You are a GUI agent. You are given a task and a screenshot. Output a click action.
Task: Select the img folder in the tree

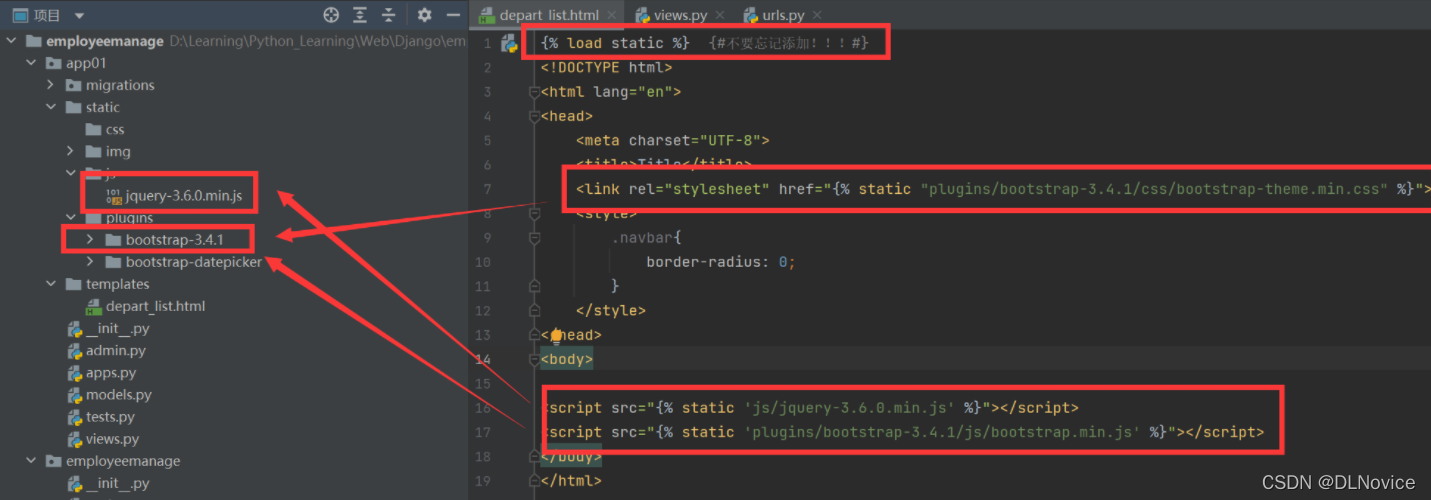coord(118,151)
